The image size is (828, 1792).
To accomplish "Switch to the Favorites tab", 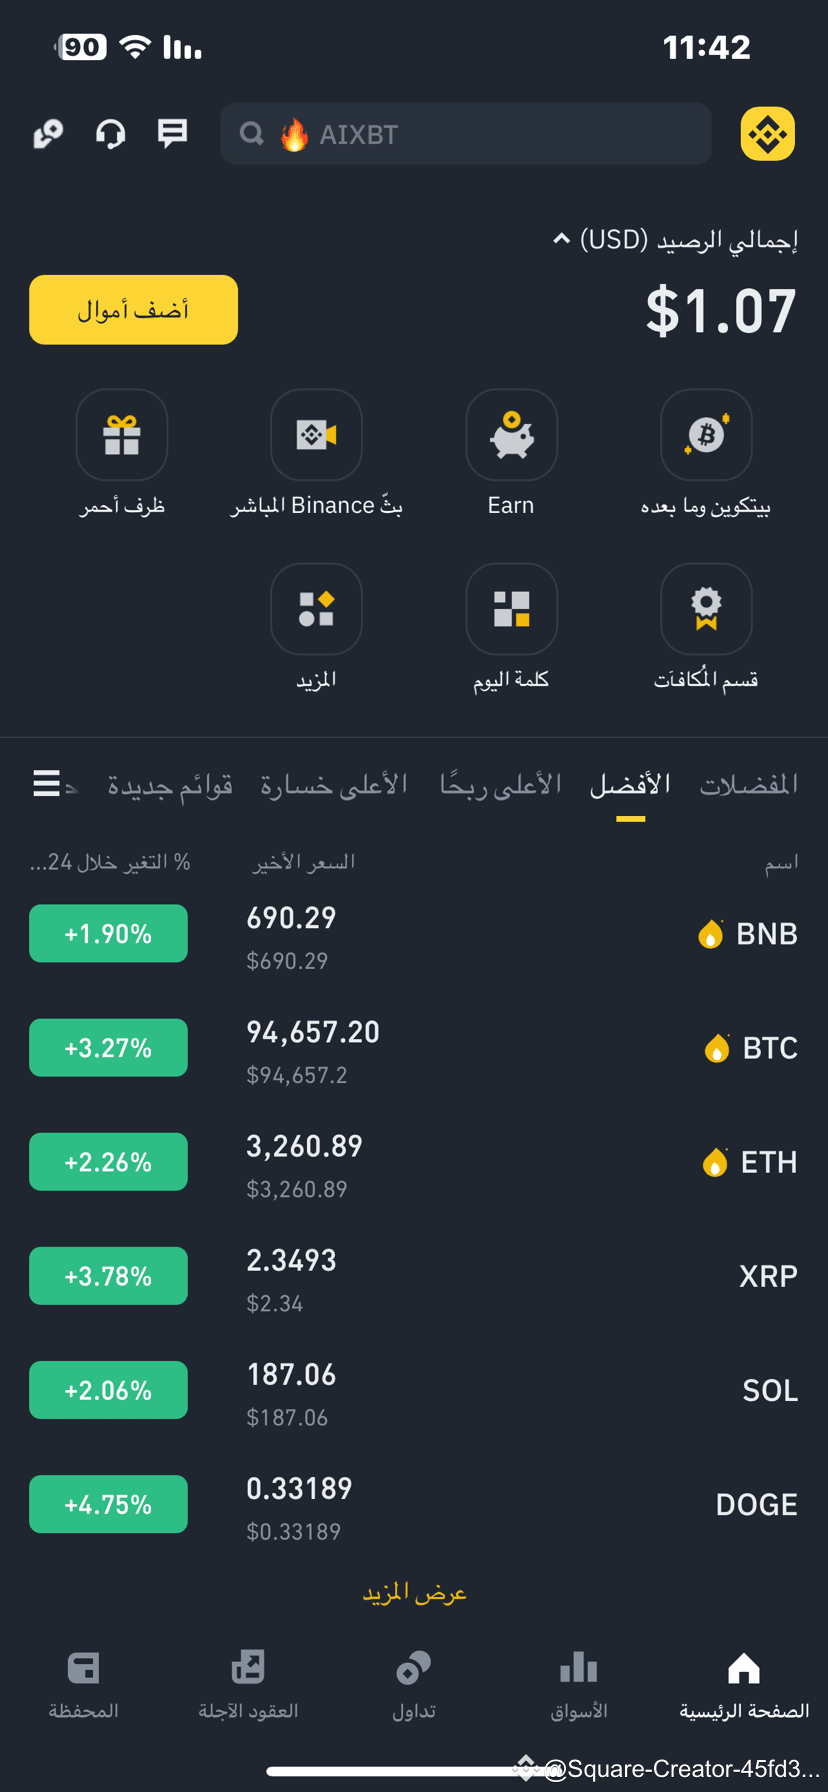I will [x=748, y=785].
